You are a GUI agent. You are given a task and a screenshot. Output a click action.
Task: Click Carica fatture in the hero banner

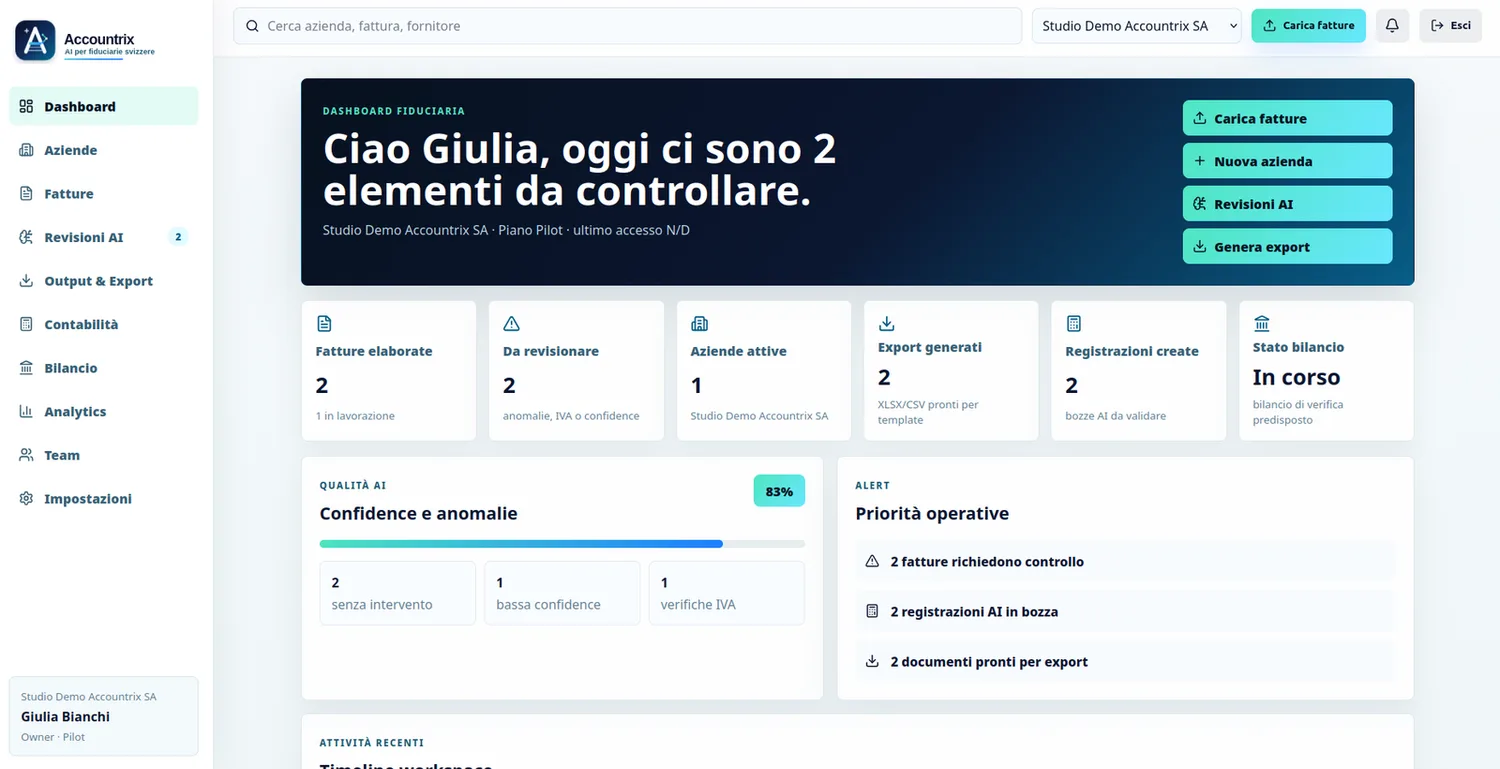1287,118
